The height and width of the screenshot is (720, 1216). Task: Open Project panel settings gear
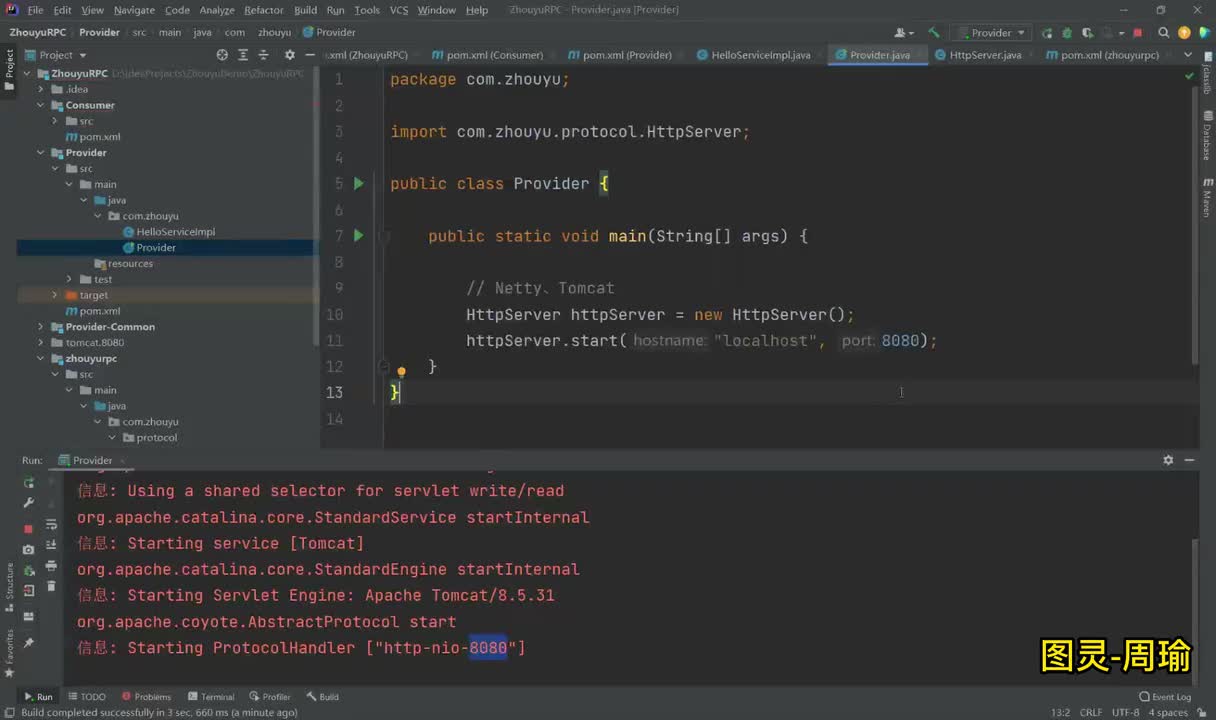[290, 55]
